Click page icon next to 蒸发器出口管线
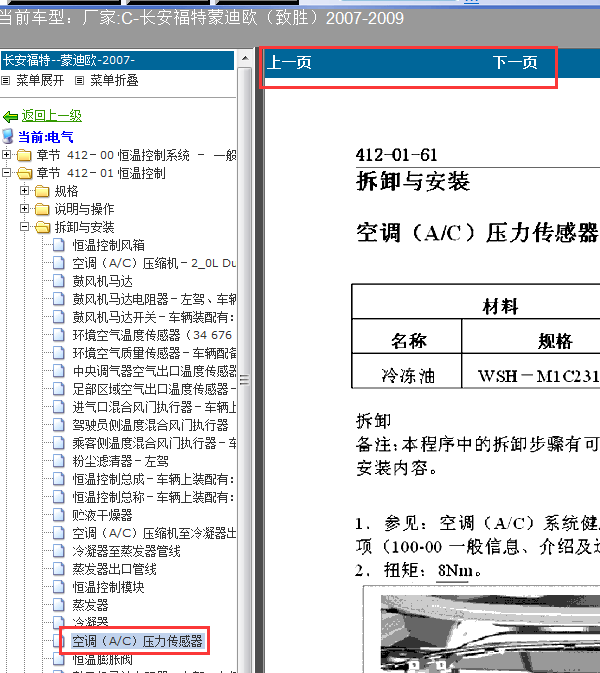The height and width of the screenshot is (673, 600). click(x=58, y=569)
